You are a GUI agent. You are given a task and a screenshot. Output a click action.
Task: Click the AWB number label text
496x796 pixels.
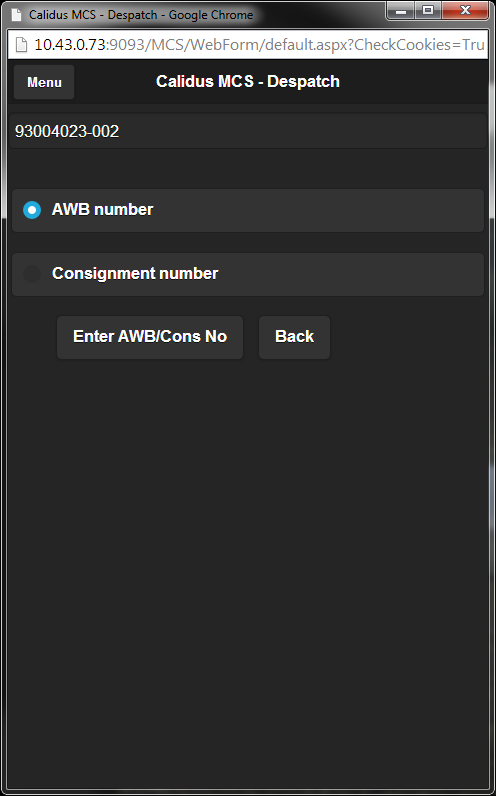click(x=103, y=210)
